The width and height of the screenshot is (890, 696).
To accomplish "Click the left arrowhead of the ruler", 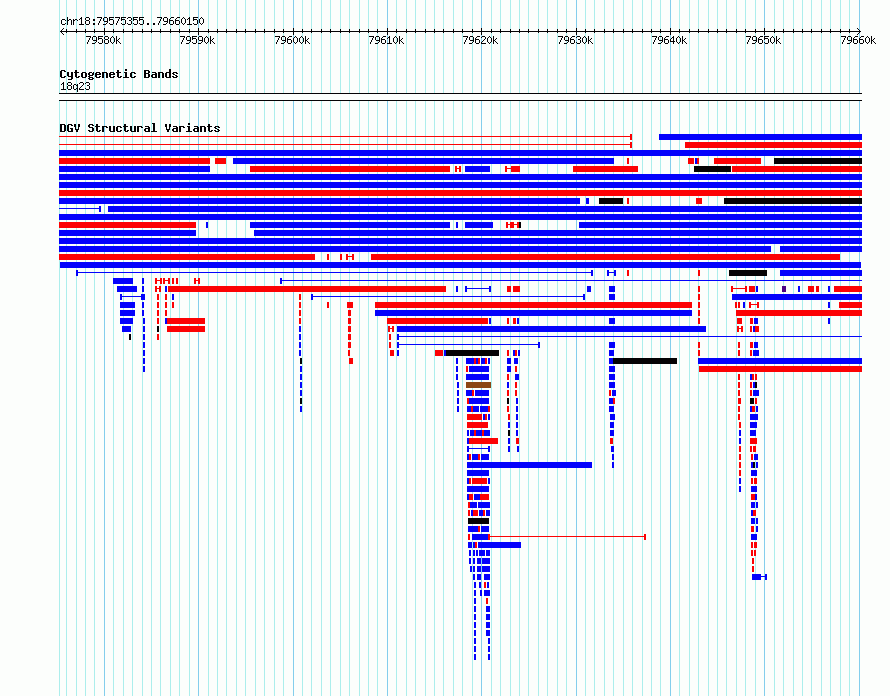I will 62,31.
